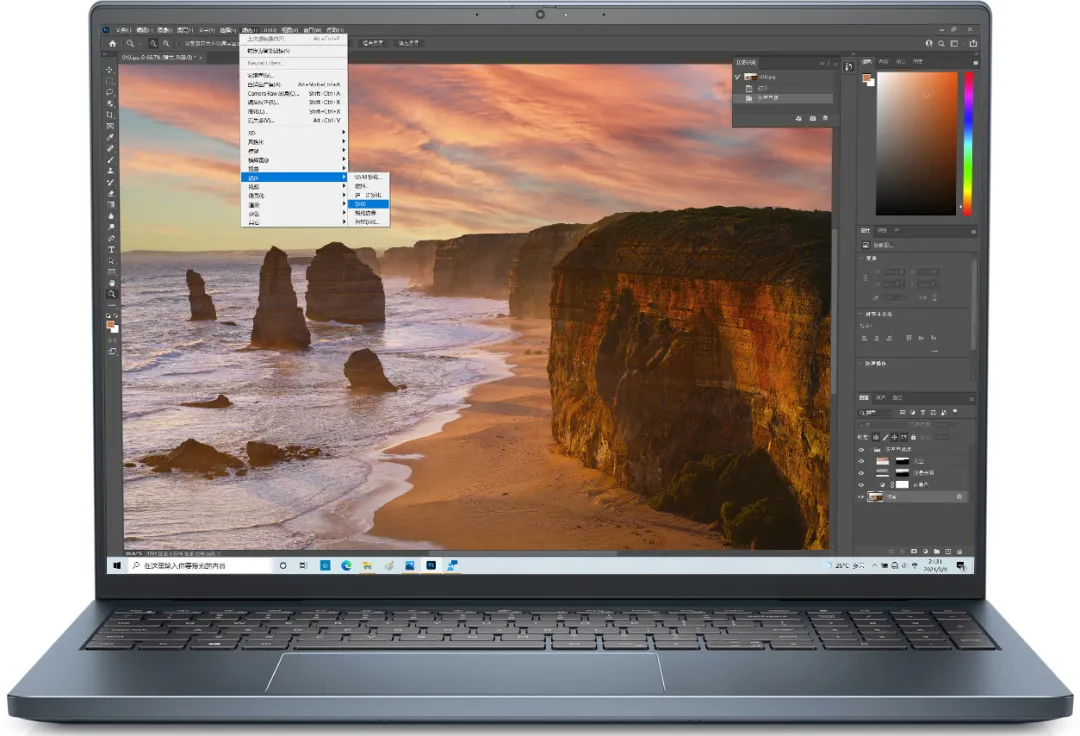Screen dimensions: 1080x736
Task: Select the Move tool in the toolbox
Action: click(x=110, y=69)
